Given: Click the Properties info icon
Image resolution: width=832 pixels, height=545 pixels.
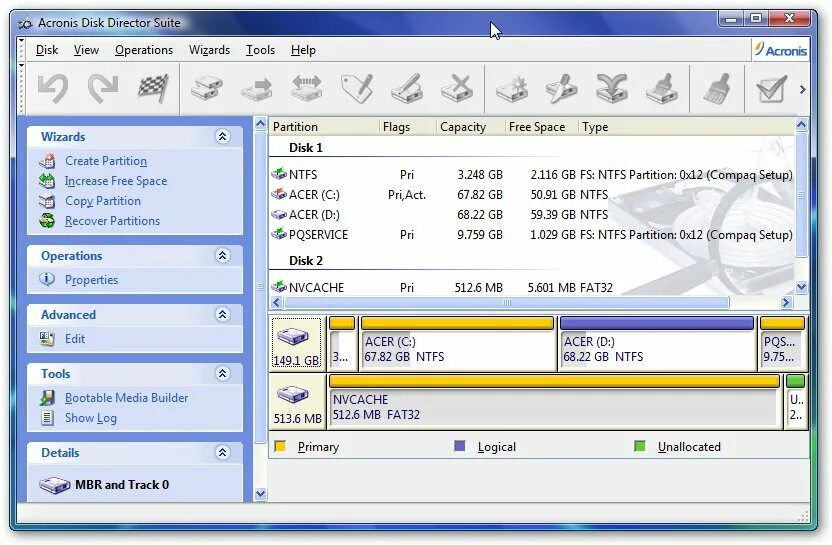Looking at the screenshot, I should point(47,279).
